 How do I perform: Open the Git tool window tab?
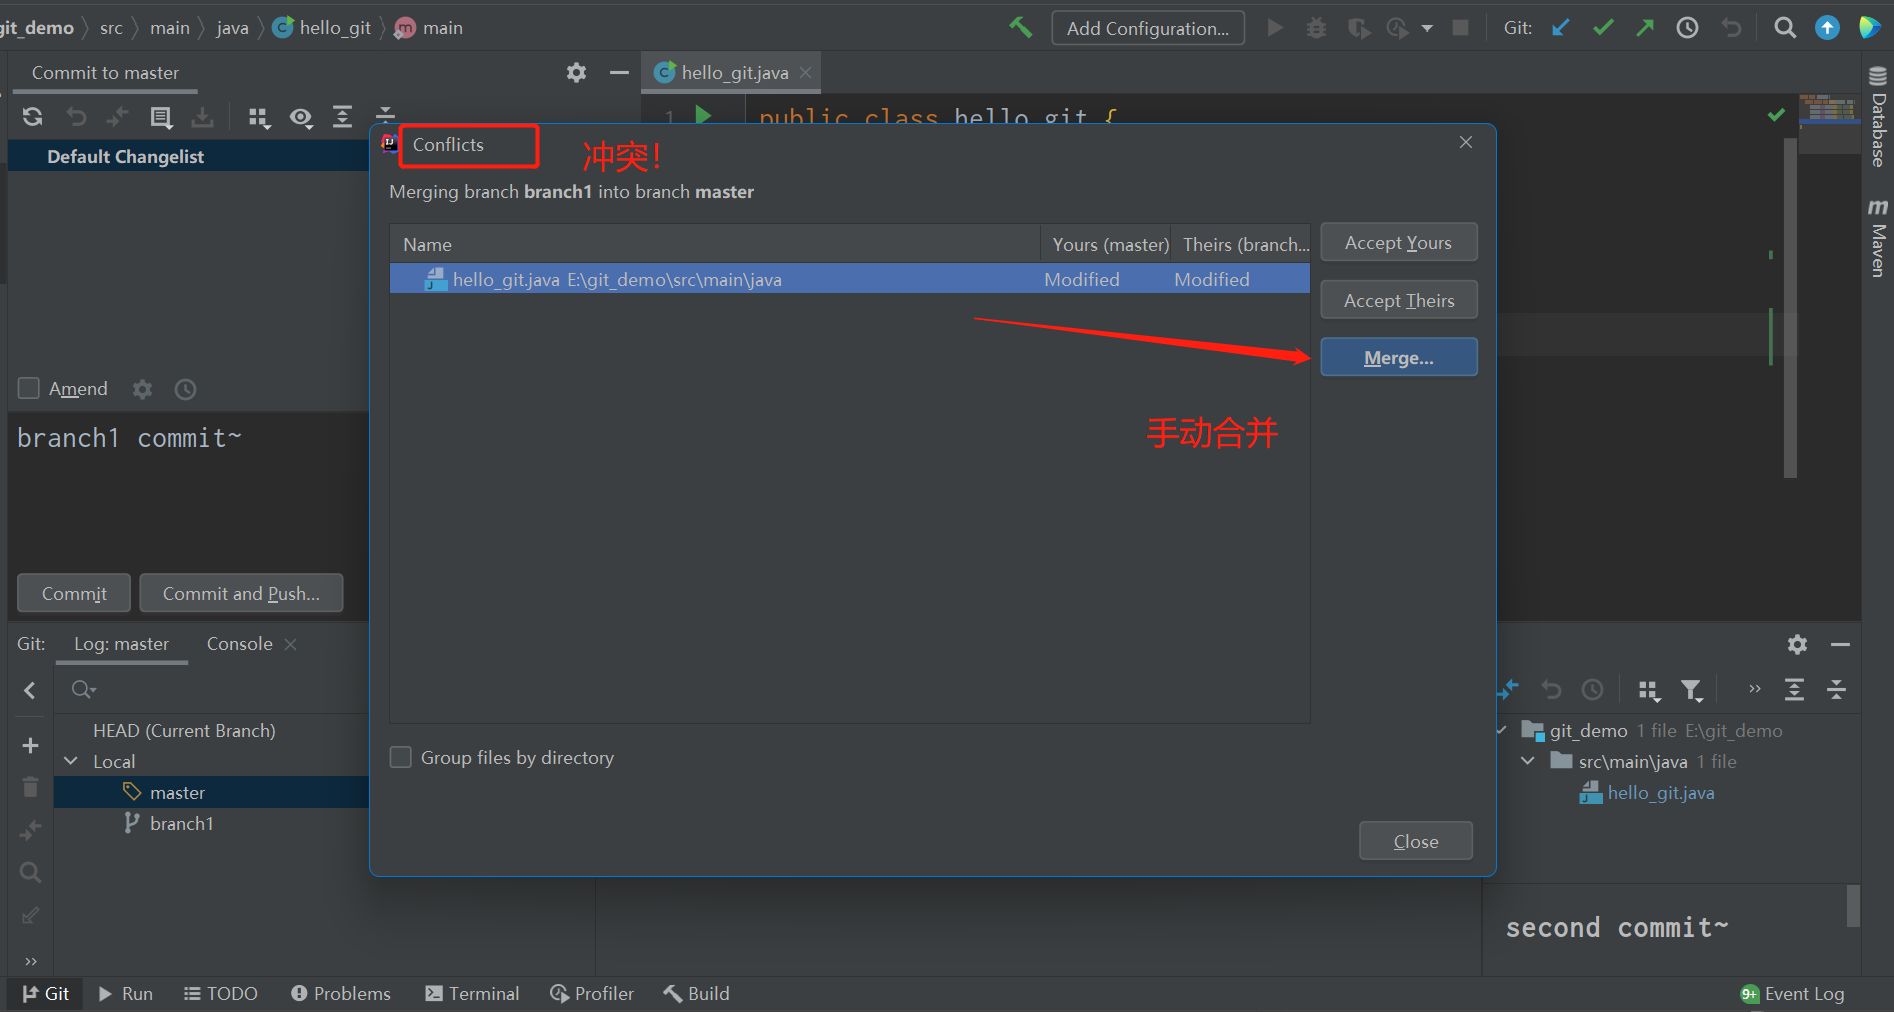46,993
